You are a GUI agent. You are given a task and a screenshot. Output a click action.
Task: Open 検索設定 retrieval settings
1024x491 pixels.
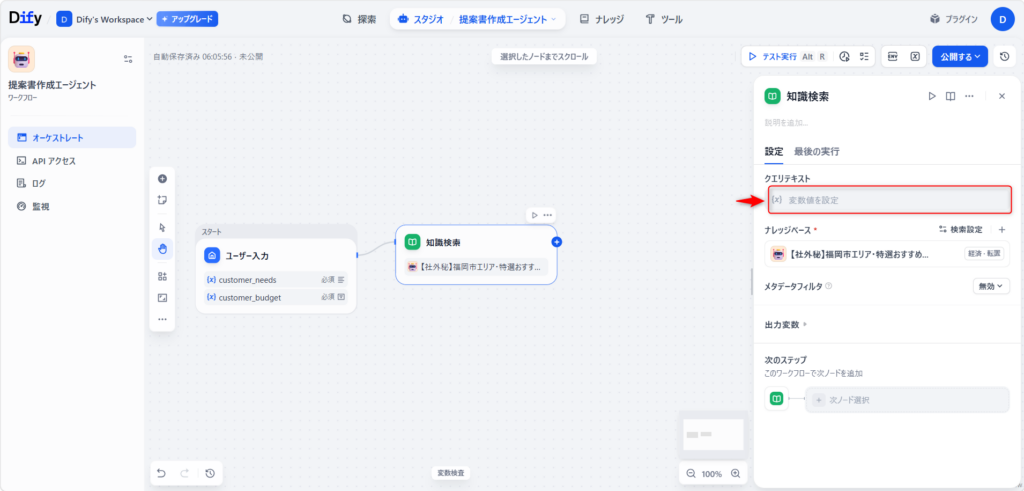[x=960, y=229]
